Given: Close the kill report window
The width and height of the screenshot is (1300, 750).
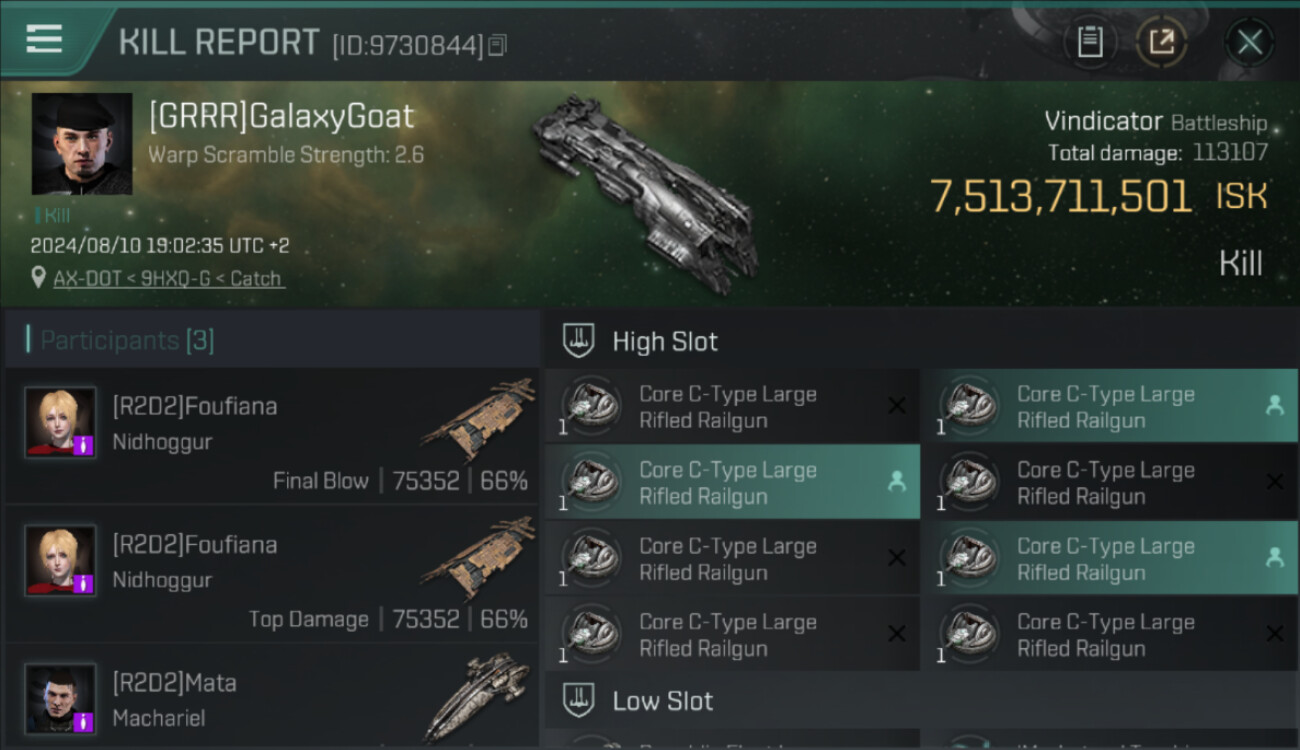Looking at the screenshot, I should click(1249, 42).
